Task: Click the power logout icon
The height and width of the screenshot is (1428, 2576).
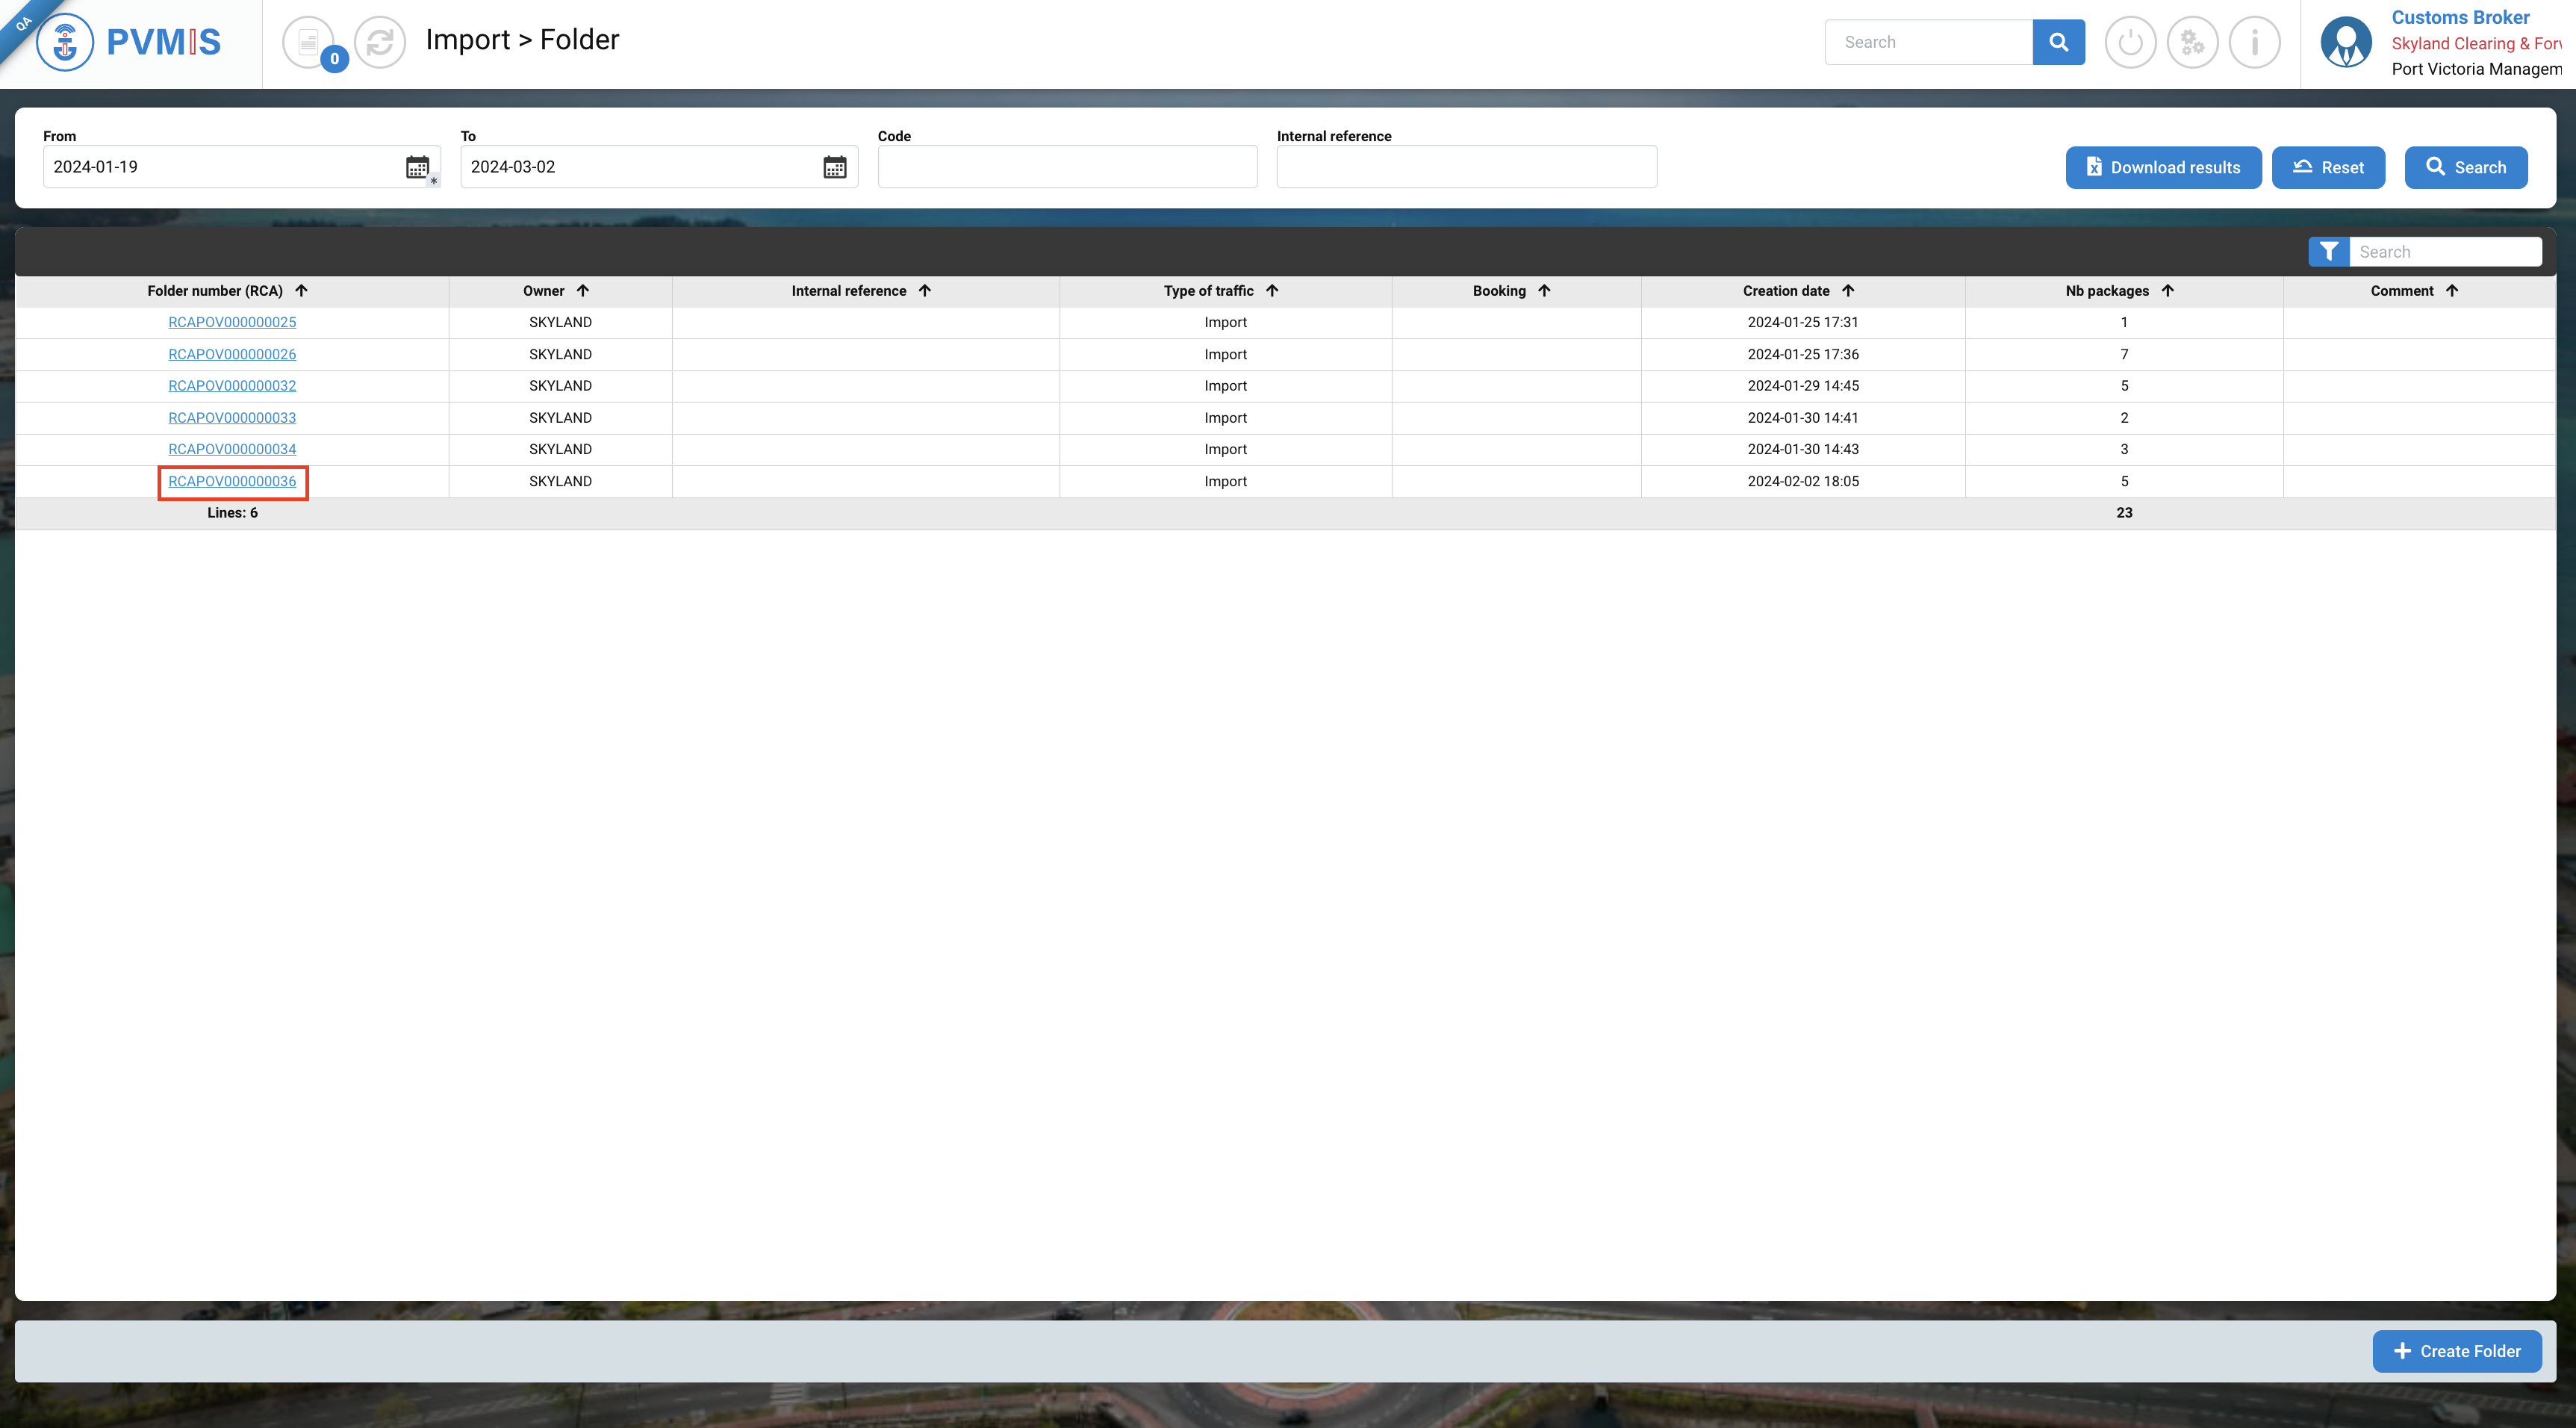Action: (x=2130, y=42)
